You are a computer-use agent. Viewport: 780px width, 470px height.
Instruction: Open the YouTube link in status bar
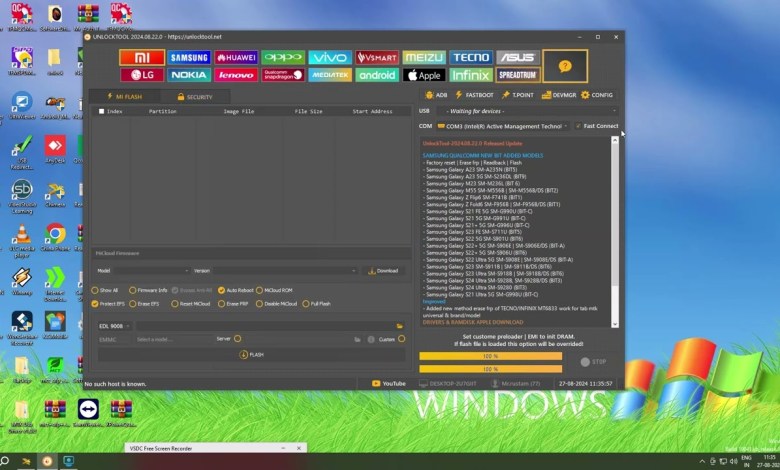click(389, 384)
